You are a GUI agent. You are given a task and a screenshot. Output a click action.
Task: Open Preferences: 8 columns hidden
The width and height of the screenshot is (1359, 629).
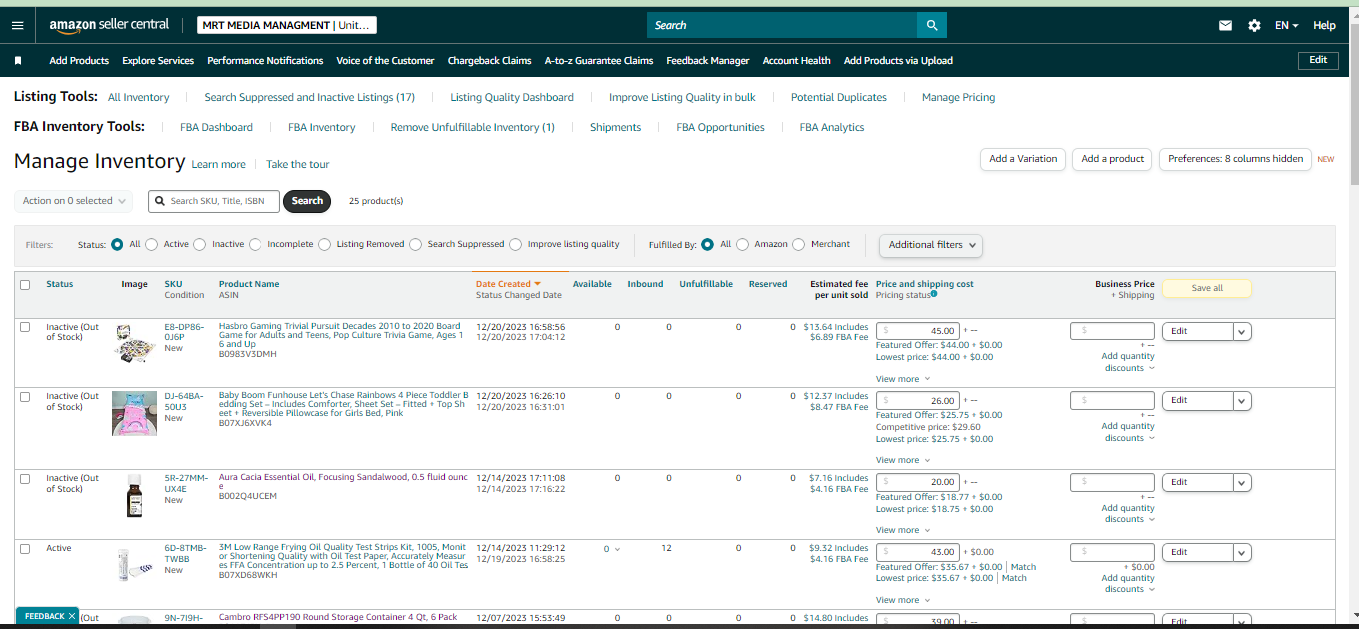click(x=1235, y=159)
